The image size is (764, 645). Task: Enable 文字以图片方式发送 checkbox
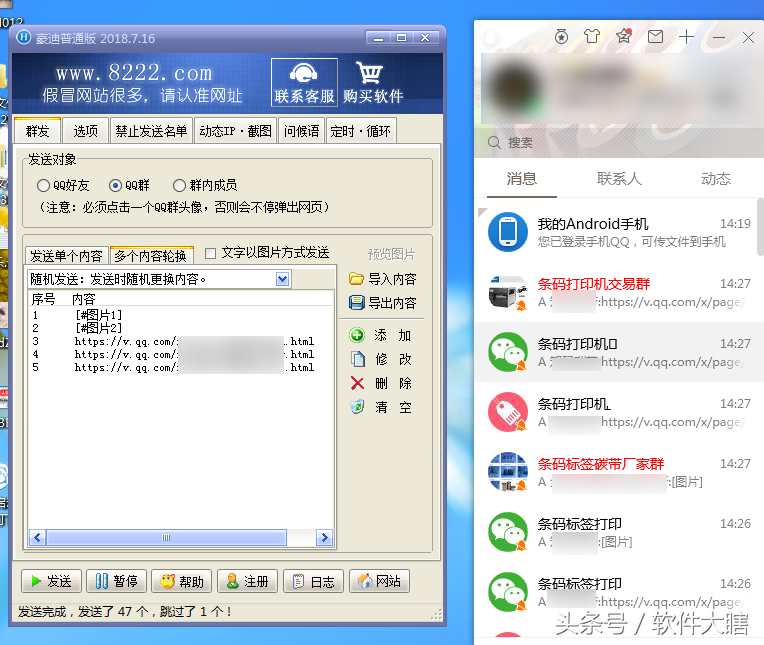210,253
